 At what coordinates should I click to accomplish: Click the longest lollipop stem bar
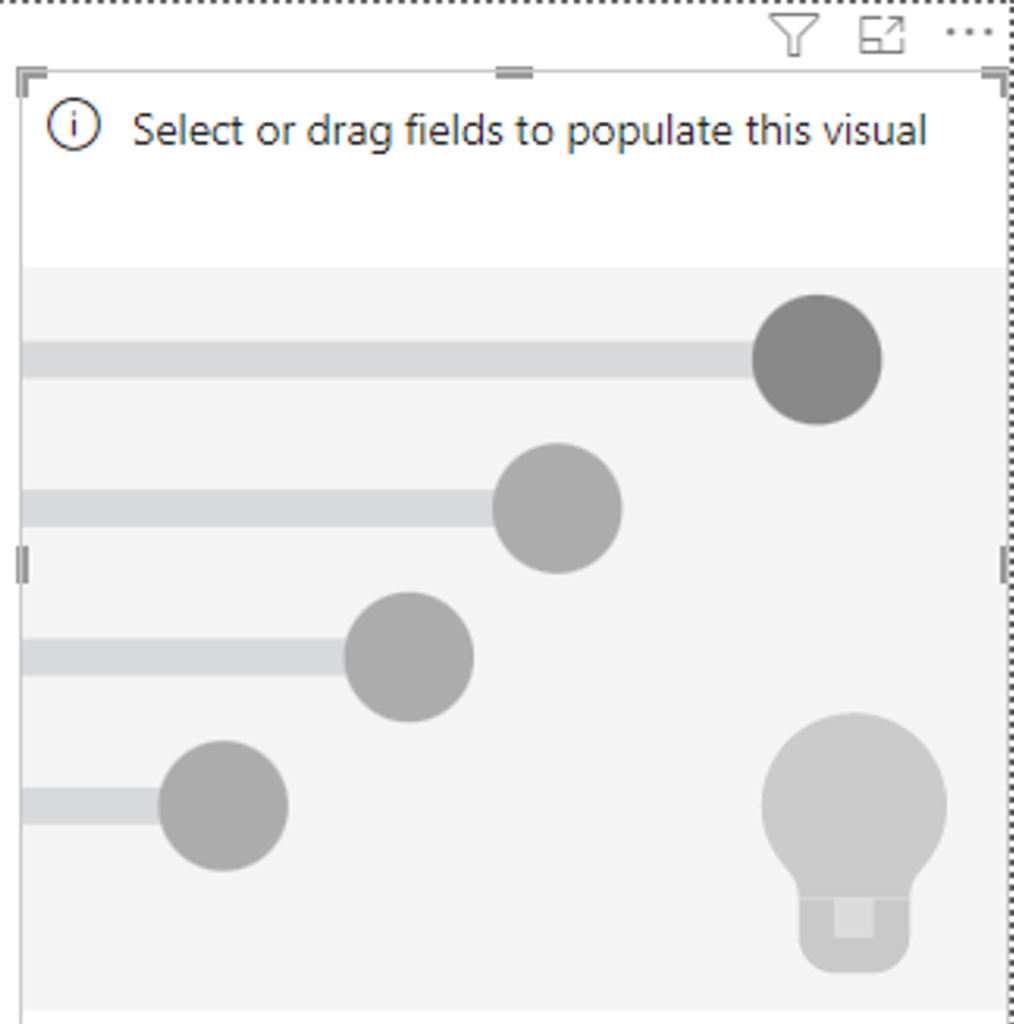coord(387,360)
